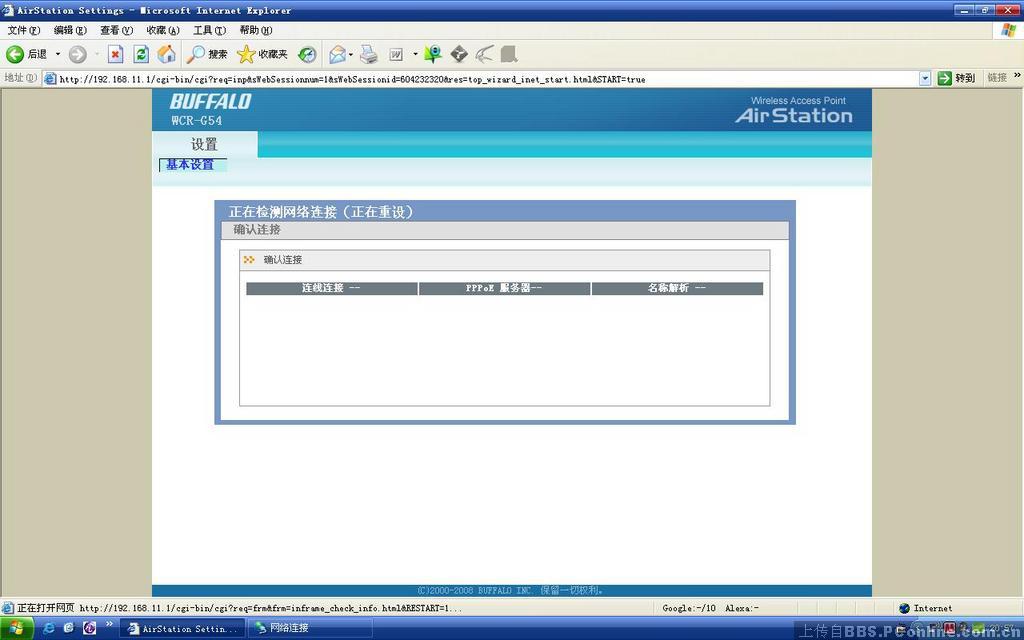Expand the Back button history dropdown arrow
The height and width of the screenshot is (640, 1024).
[57, 54]
